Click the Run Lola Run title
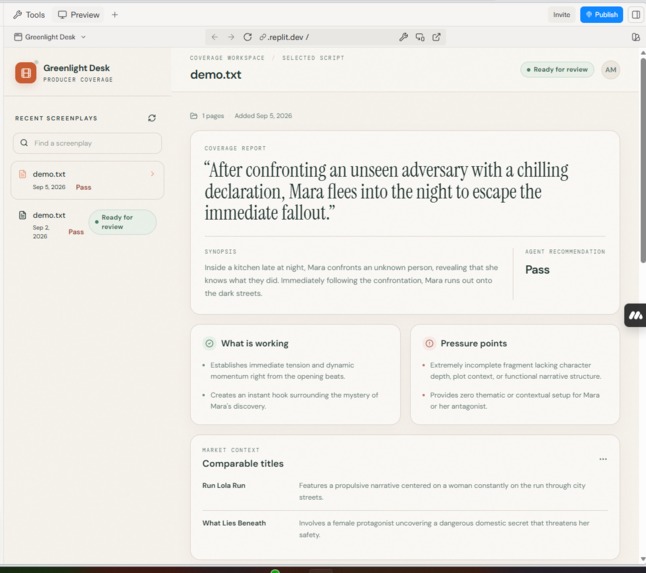This screenshot has width=646, height=573. (x=224, y=485)
